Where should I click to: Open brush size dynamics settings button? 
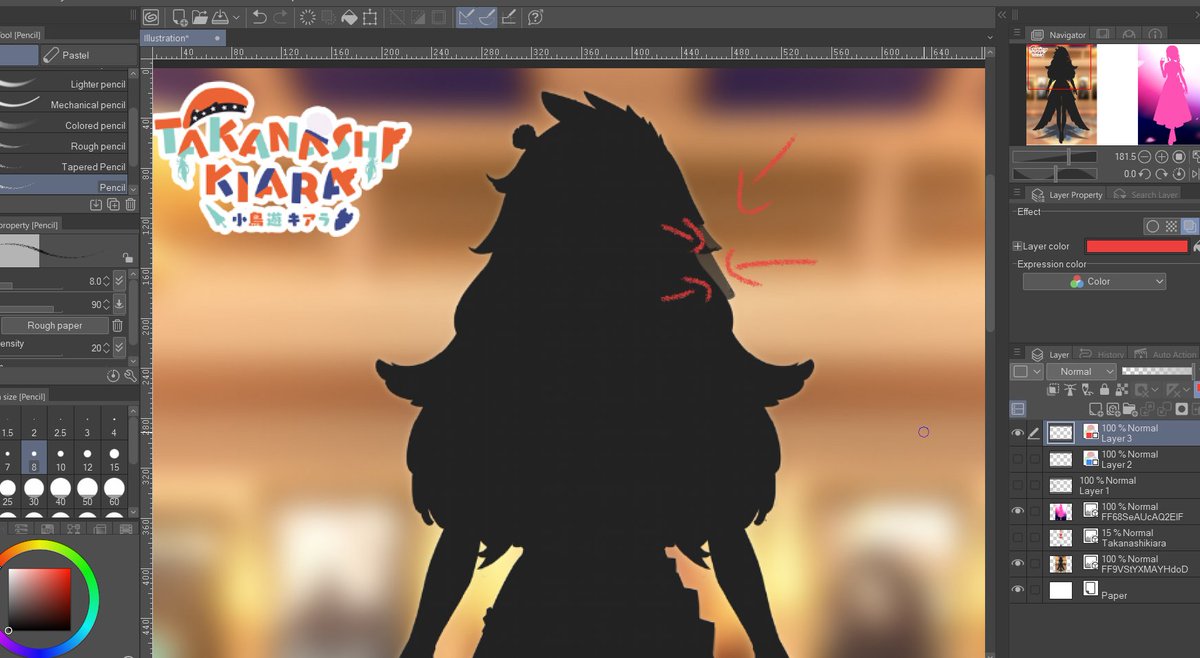tap(119, 282)
